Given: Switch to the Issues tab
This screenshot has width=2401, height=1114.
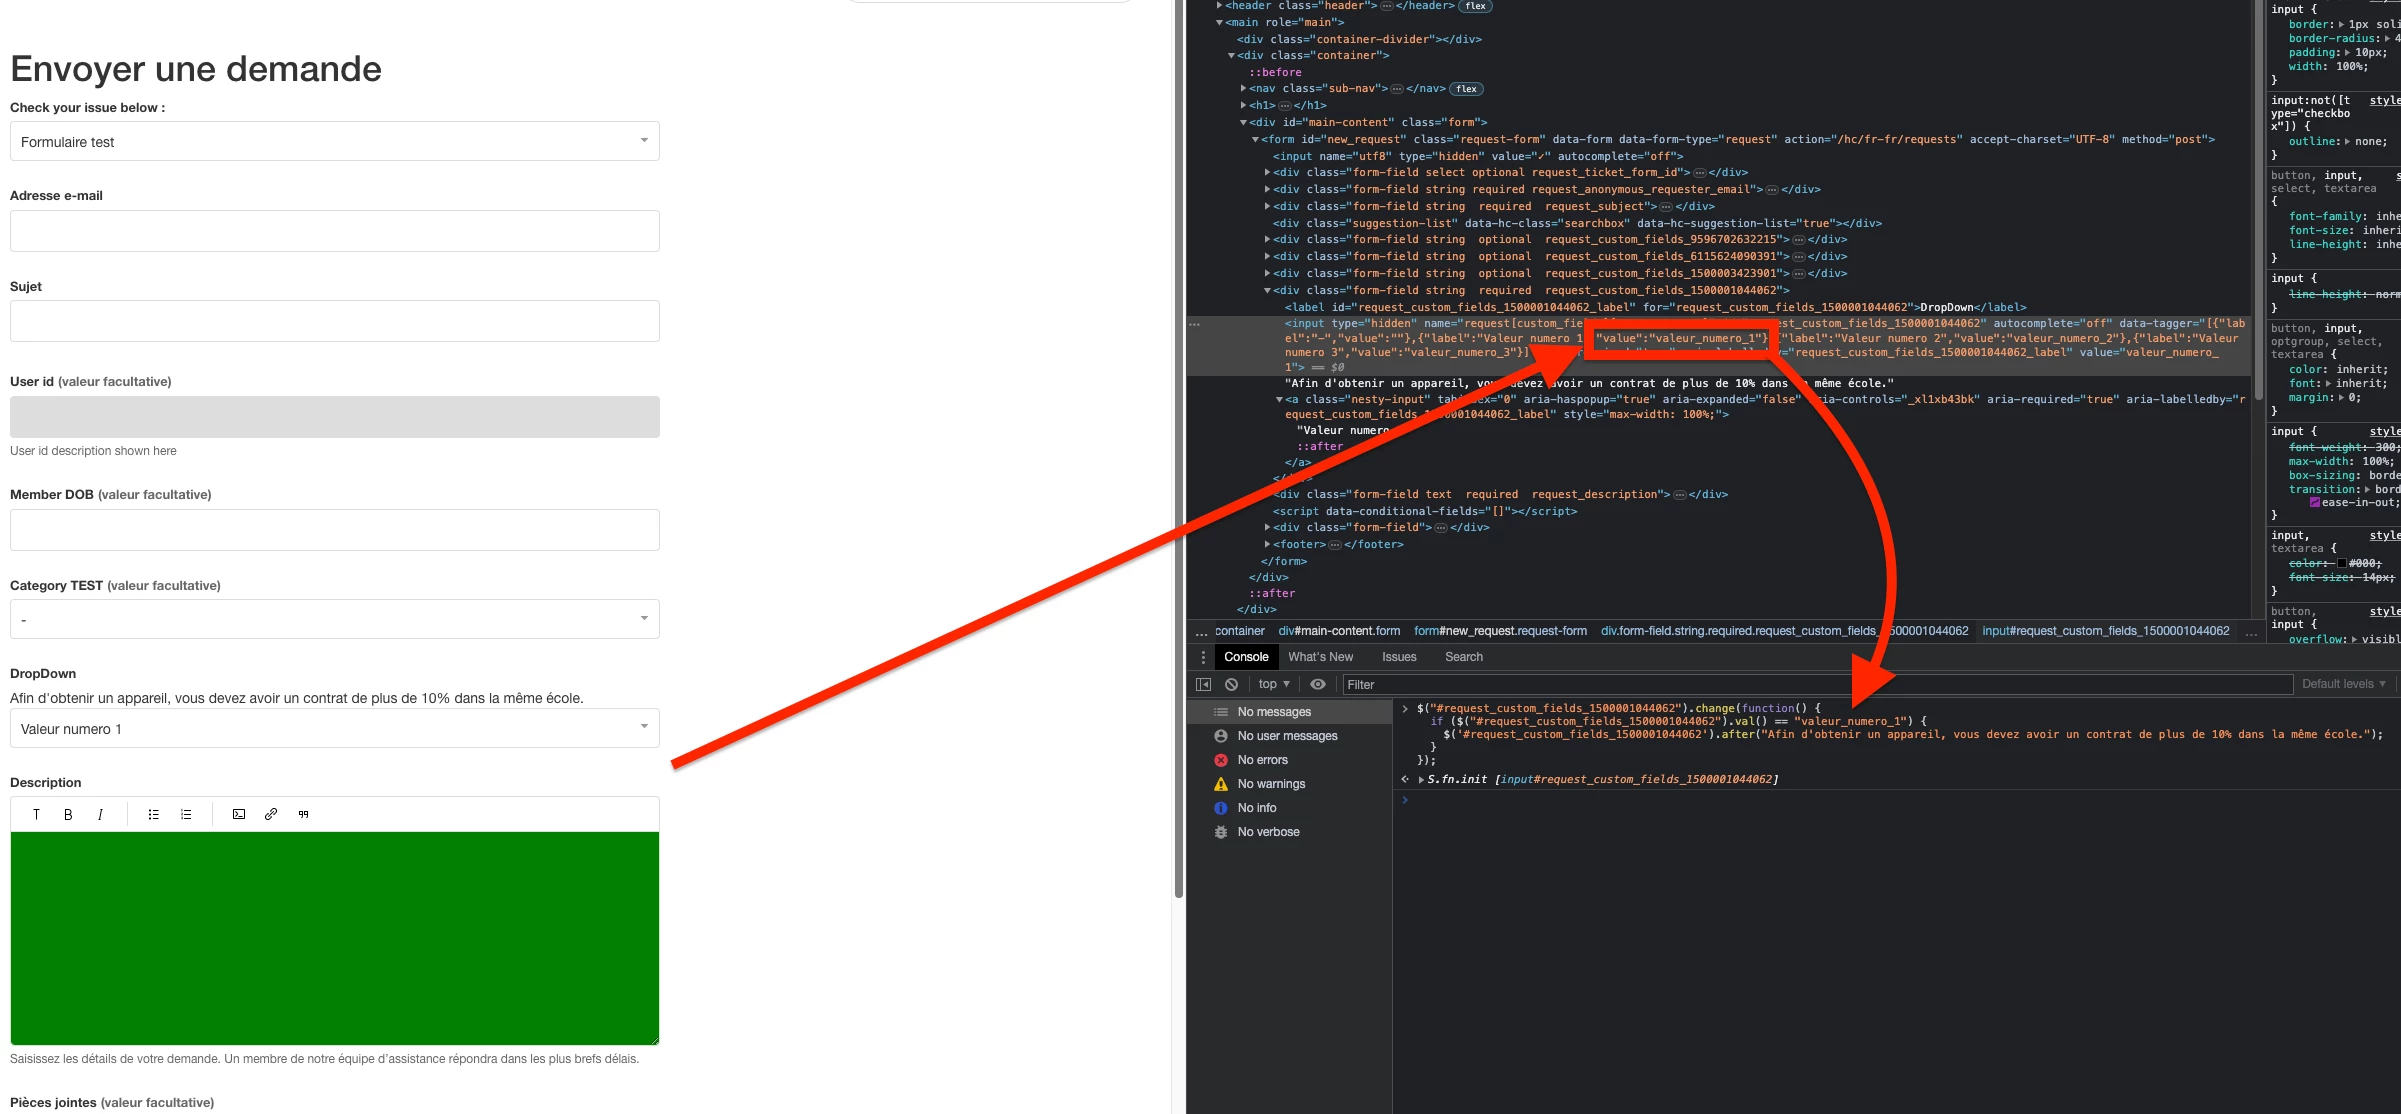Looking at the screenshot, I should click(1398, 657).
